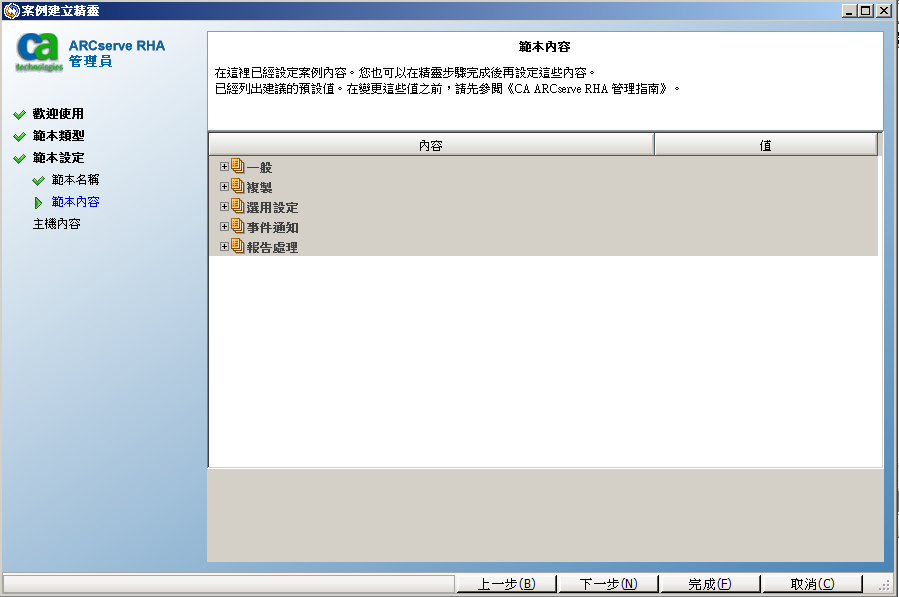Maximize the 案例建立精靈 window
Viewport: 899px width, 597px height.
click(x=866, y=10)
